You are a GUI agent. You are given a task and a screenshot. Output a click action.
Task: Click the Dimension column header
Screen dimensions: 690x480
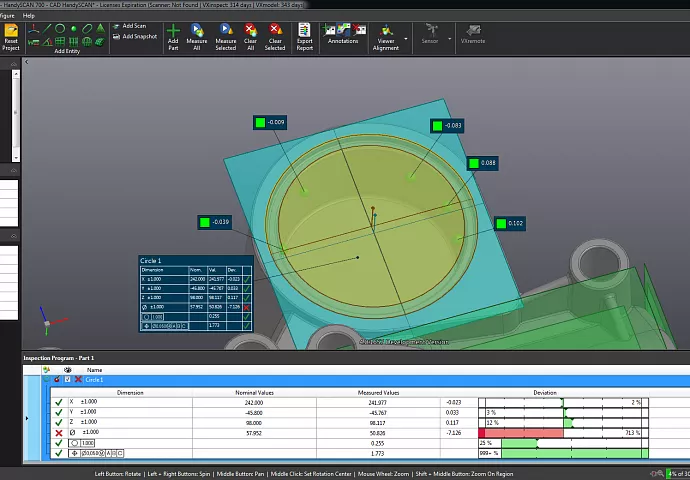point(130,392)
